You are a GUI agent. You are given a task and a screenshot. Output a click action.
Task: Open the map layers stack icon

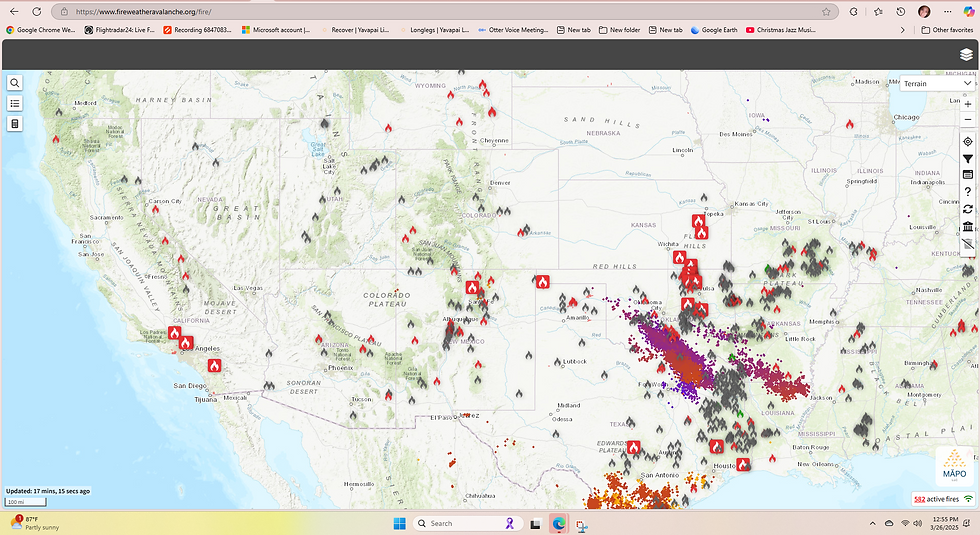(x=966, y=55)
